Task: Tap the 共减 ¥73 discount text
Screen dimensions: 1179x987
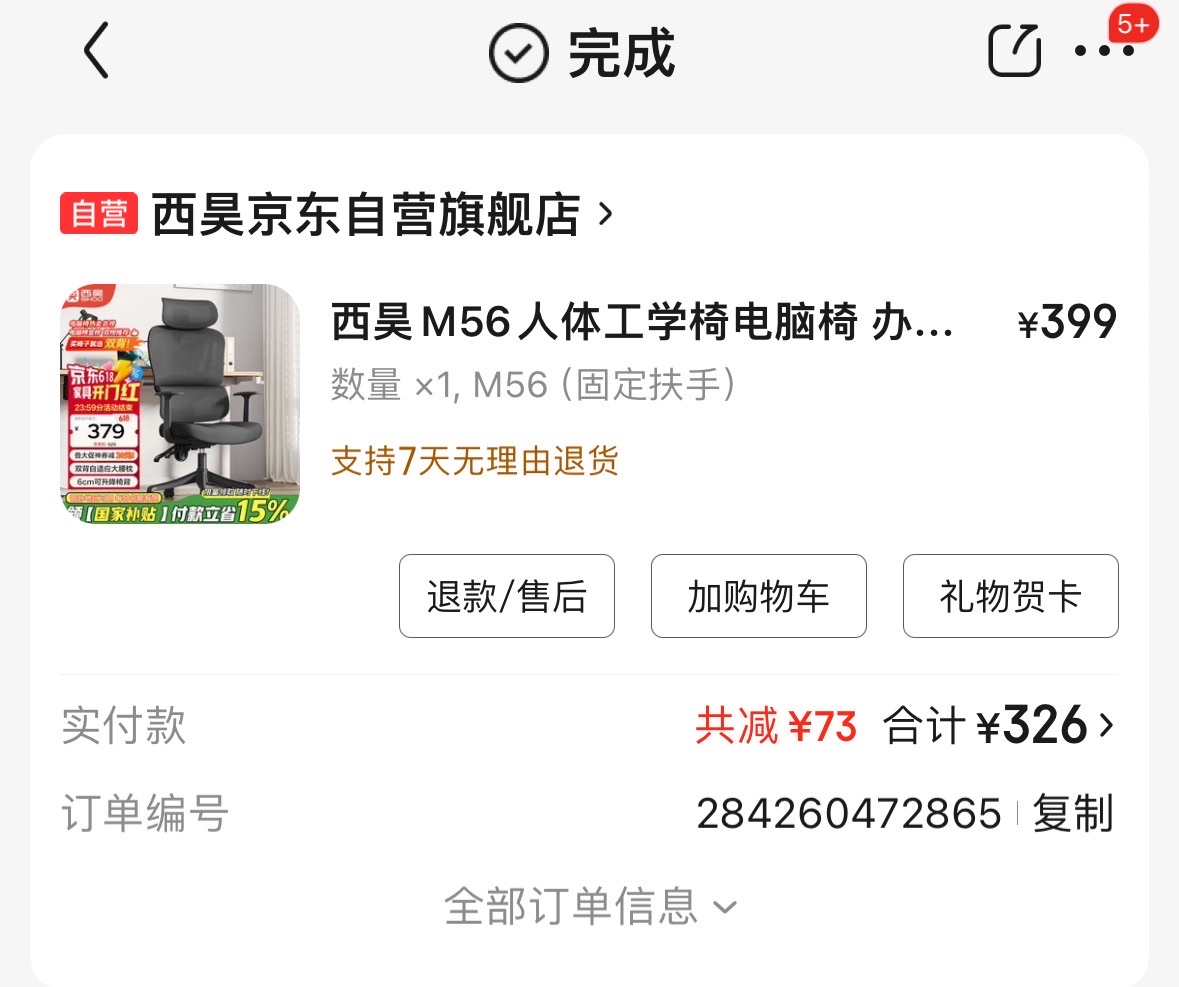Action: [776, 725]
